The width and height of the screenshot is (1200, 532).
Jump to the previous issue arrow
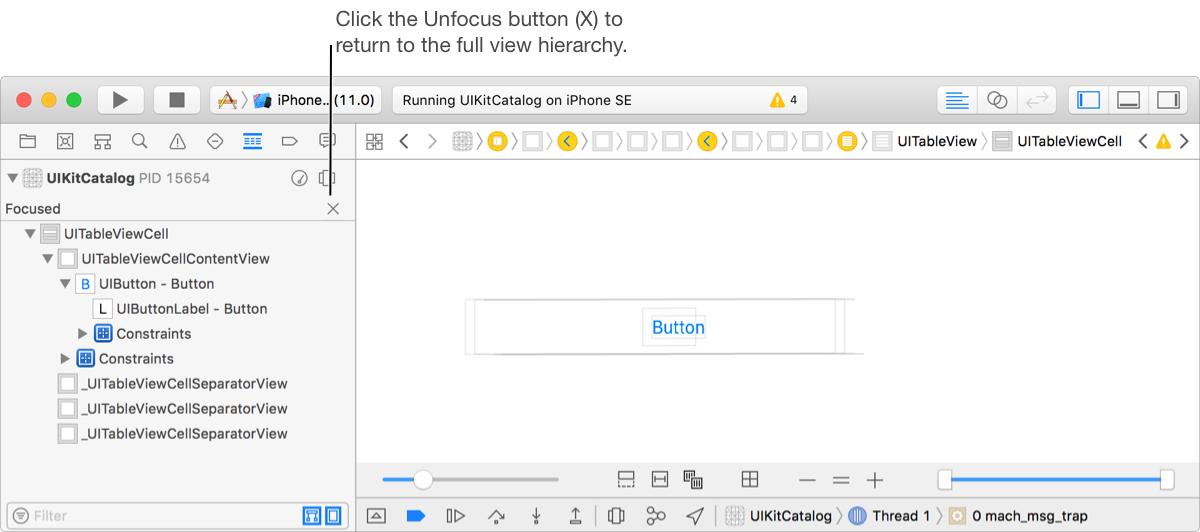coord(1142,141)
